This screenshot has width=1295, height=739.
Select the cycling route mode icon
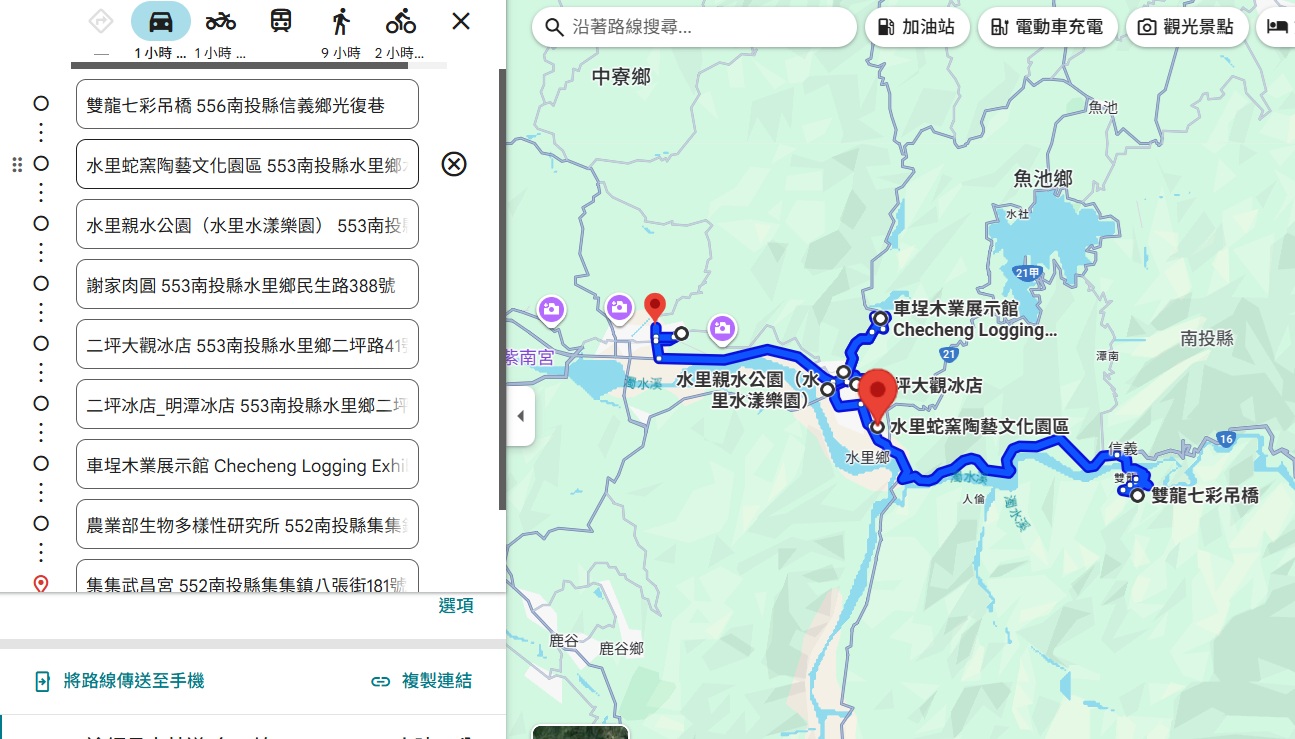pos(400,20)
